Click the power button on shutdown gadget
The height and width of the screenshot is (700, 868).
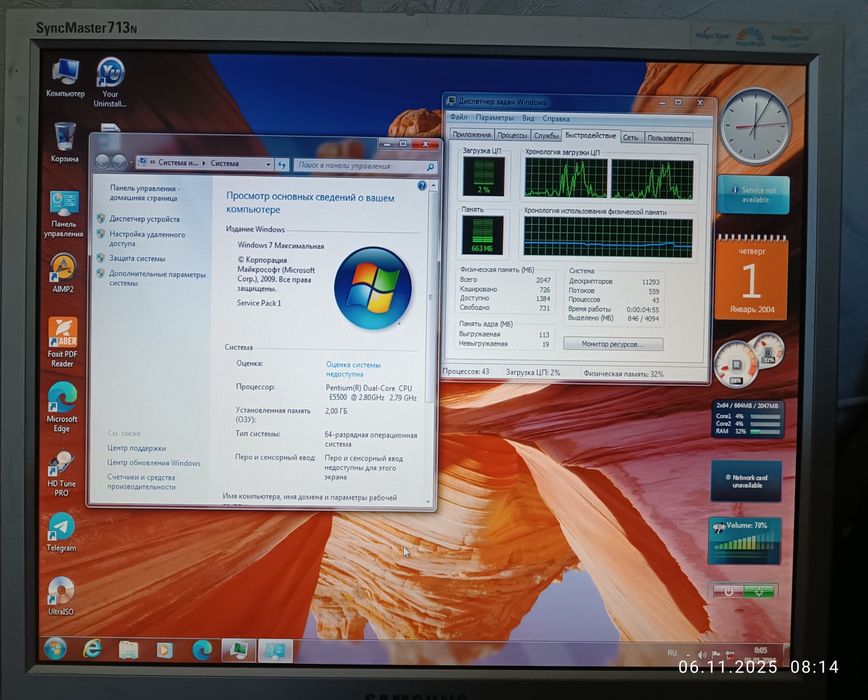pos(728,592)
